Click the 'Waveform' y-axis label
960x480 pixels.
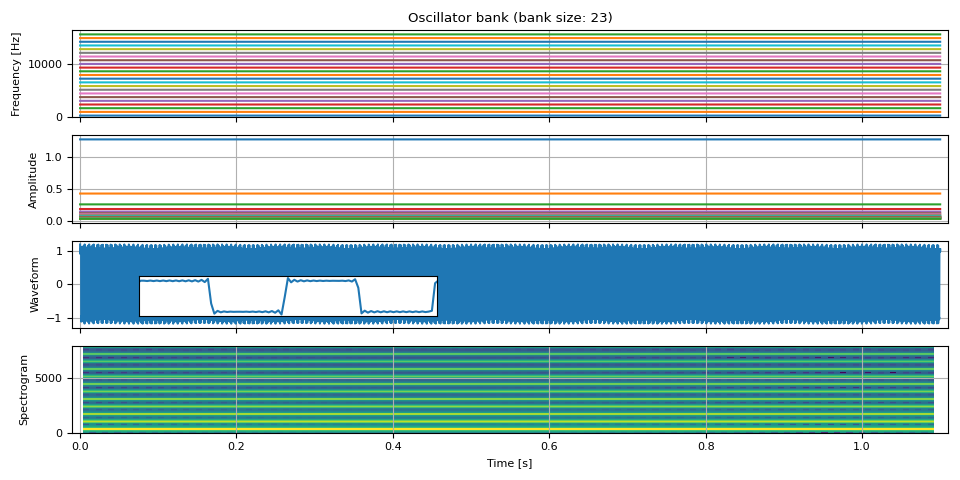[35, 284]
